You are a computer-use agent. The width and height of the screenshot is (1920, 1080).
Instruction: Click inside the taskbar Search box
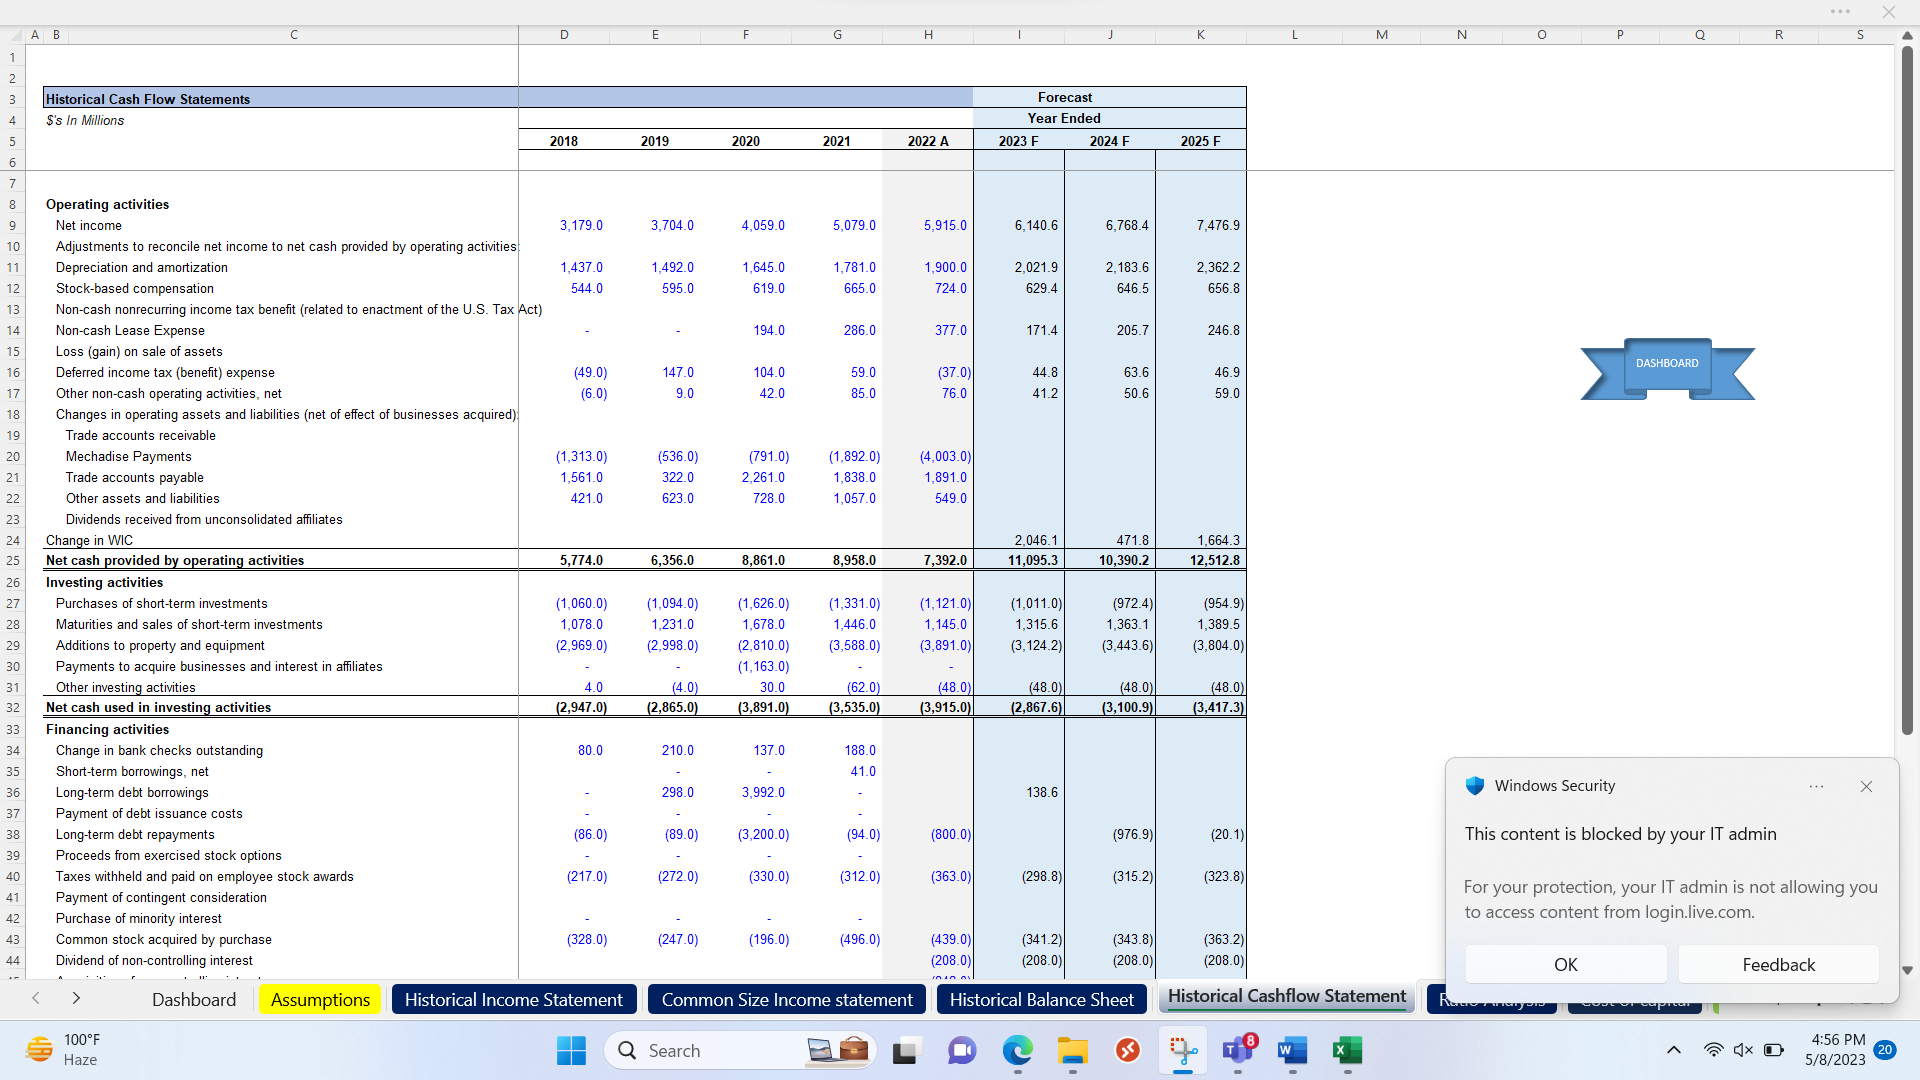[x=700, y=1050]
